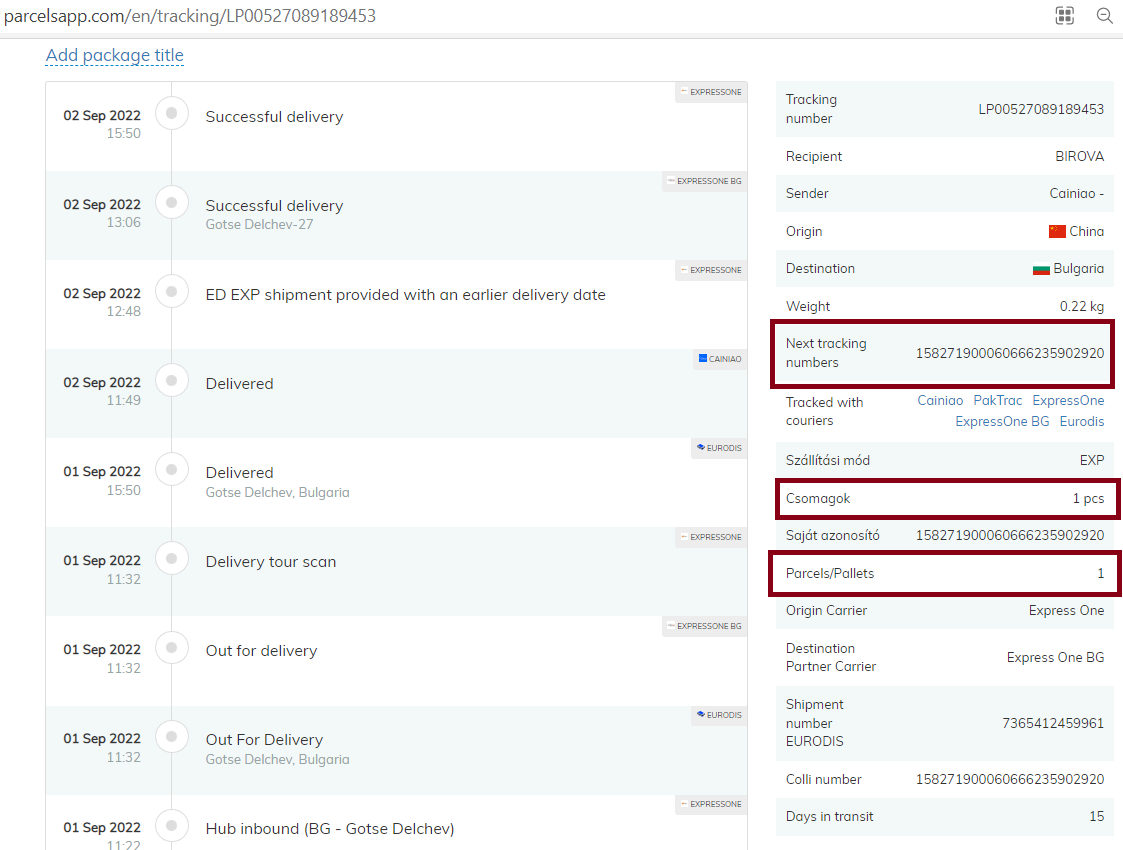Click the Cainiao carrier badge on the Delivered event
Image resolution: width=1123 pixels, height=850 pixels.
coord(720,359)
